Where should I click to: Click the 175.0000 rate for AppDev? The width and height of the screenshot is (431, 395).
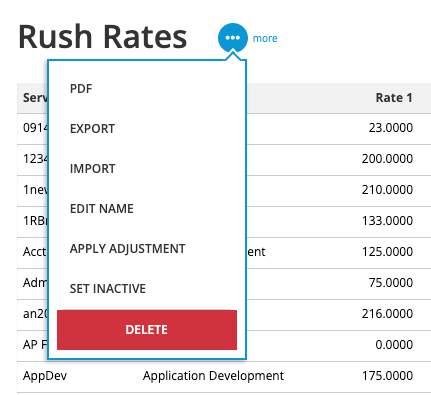point(387,376)
